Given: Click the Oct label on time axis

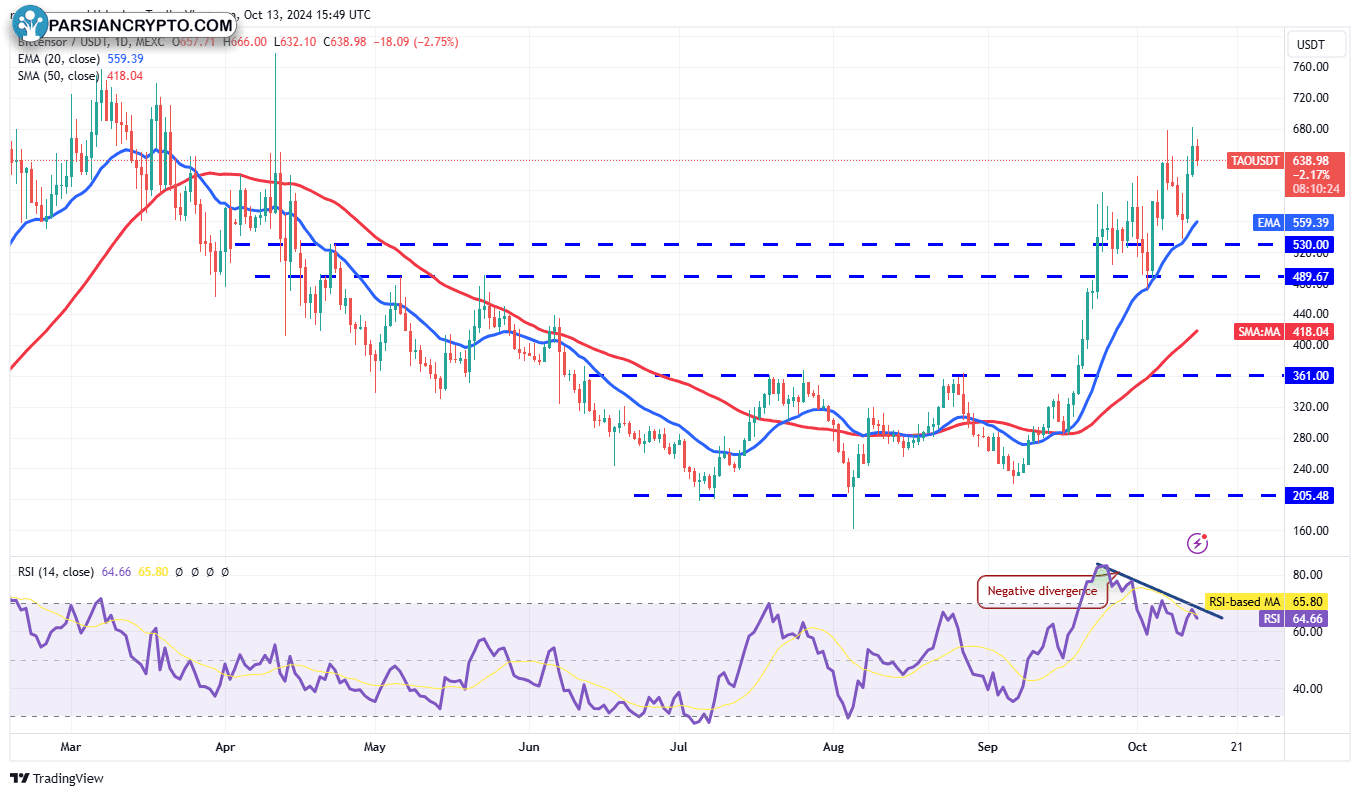Looking at the screenshot, I should (x=1138, y=747).
